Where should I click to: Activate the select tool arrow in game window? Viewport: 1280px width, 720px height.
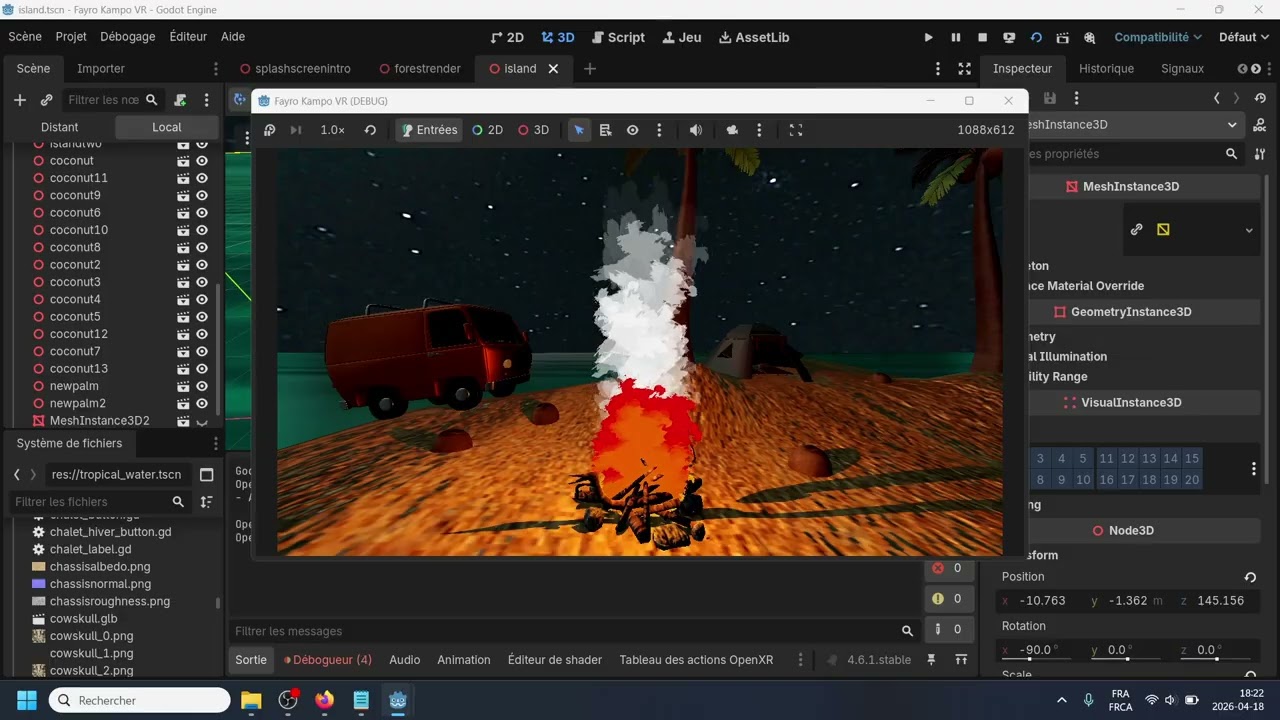point(579,130)
